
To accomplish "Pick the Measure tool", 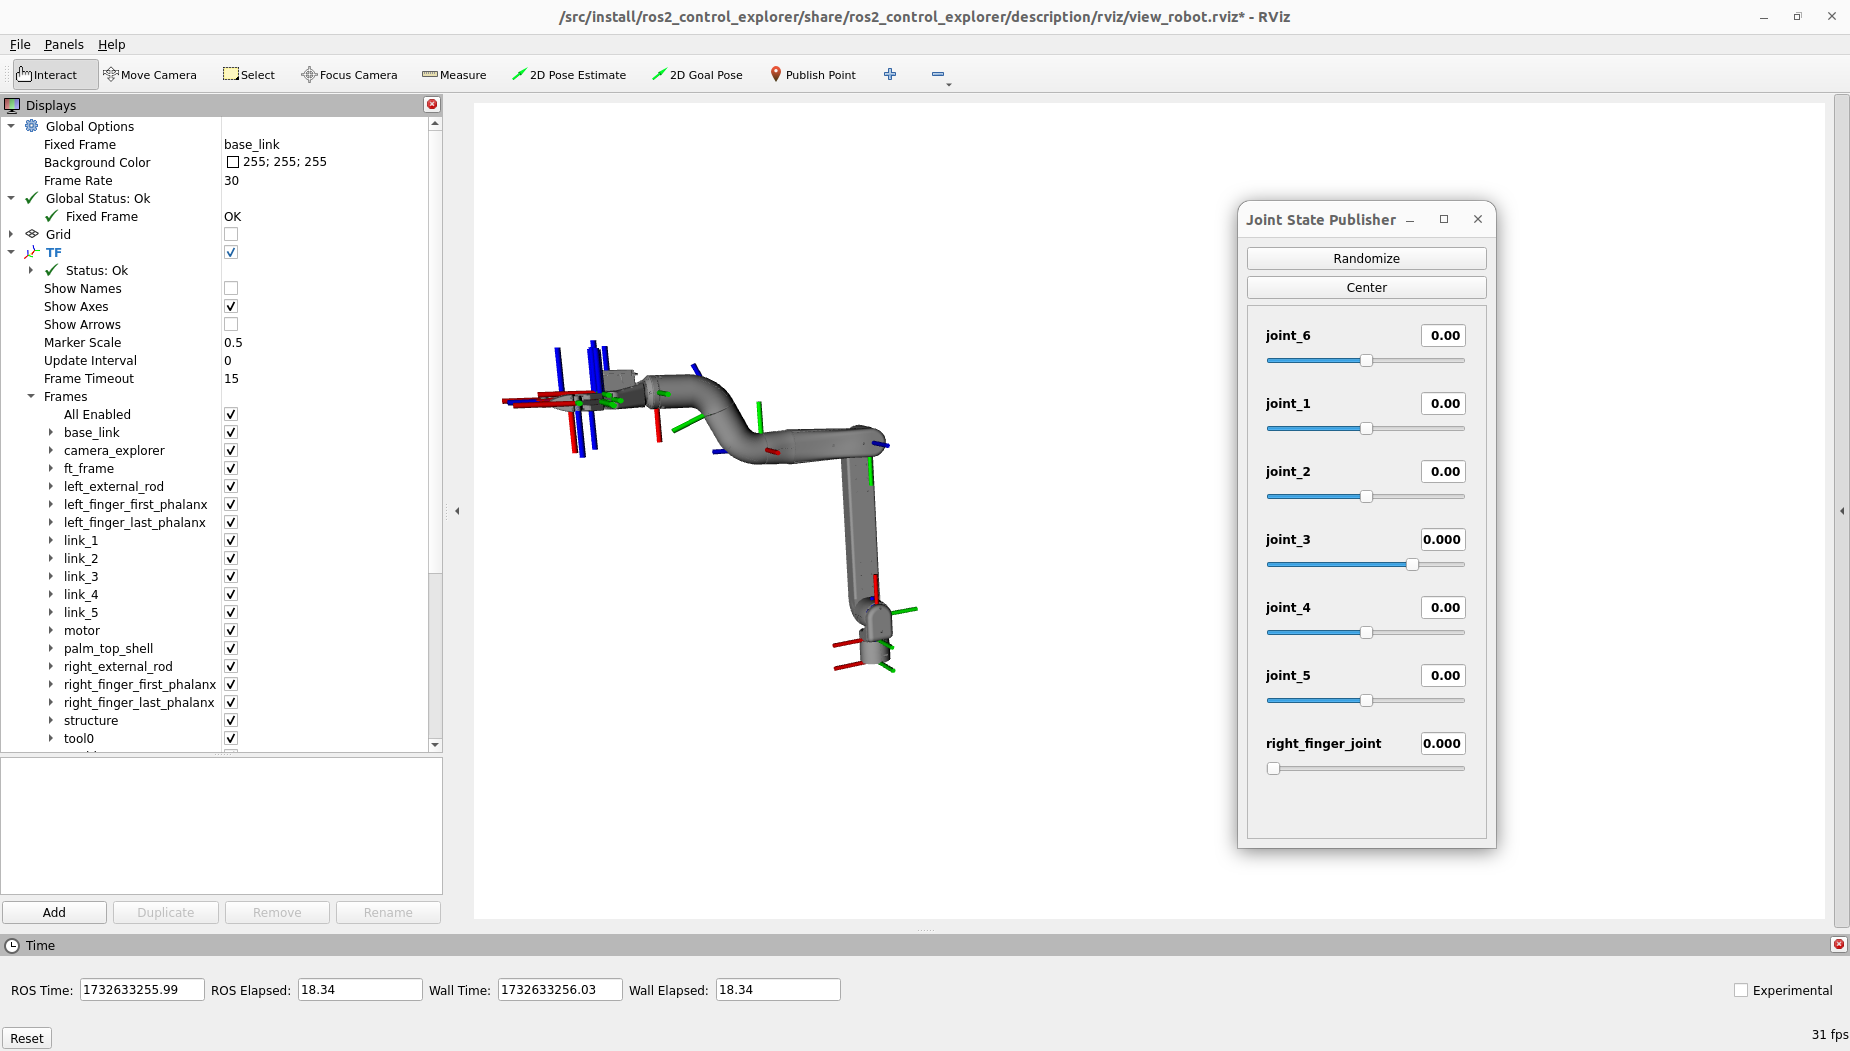I will pyautogui.click(x=454, y=75).
